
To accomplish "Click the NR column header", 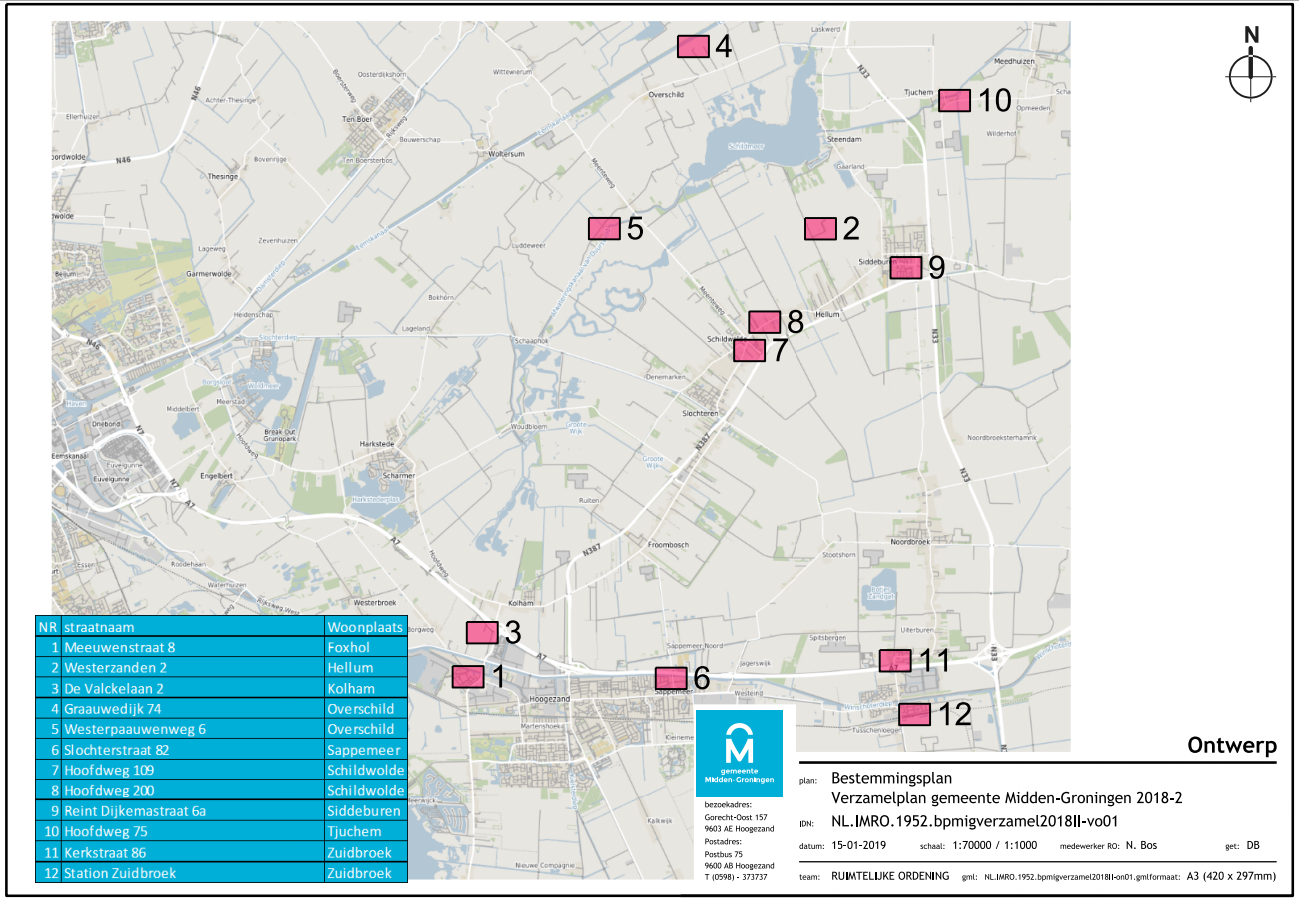I will click(47, 627).
